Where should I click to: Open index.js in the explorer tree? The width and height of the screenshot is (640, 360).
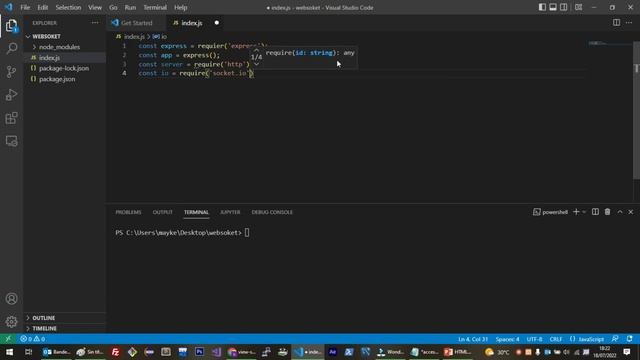65,58
